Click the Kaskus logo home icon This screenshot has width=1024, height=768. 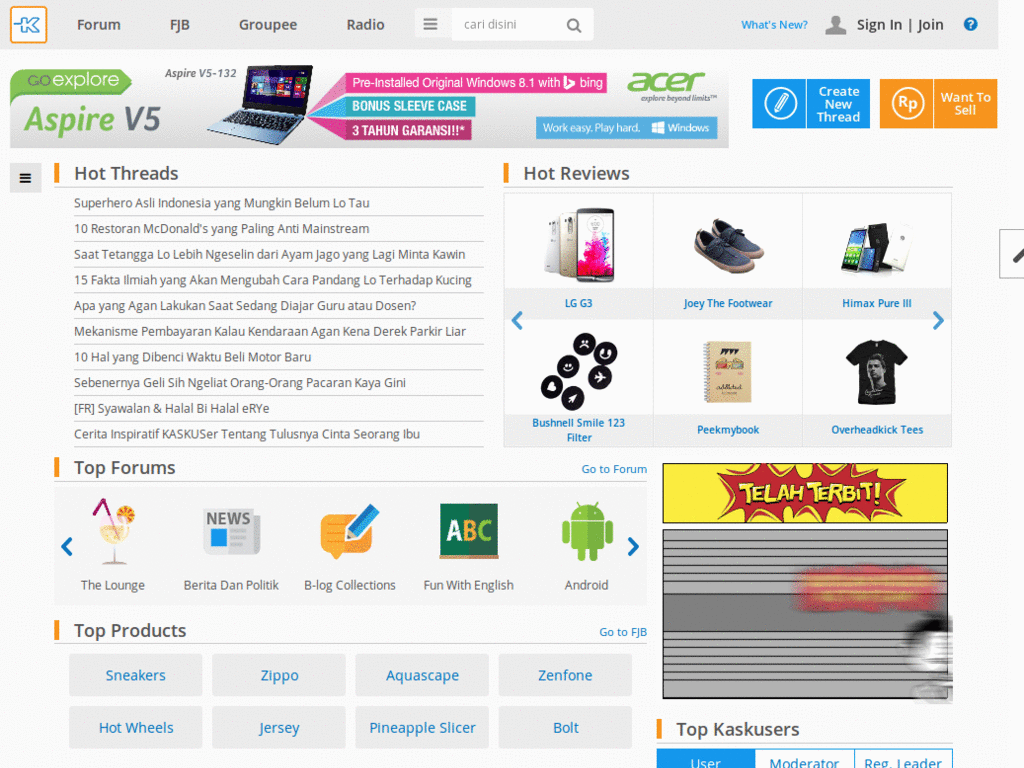click(29, 25)
